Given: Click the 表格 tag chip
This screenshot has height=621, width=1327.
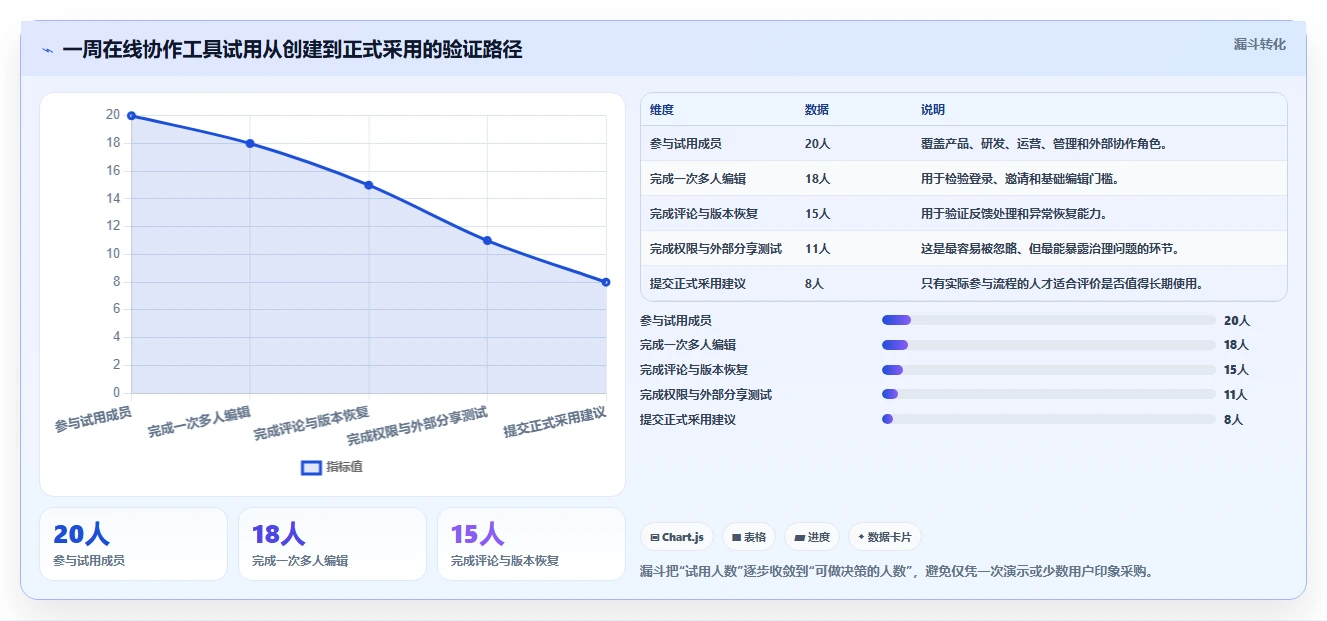Looking at the screenshot, I should click(x=749, y=537).
